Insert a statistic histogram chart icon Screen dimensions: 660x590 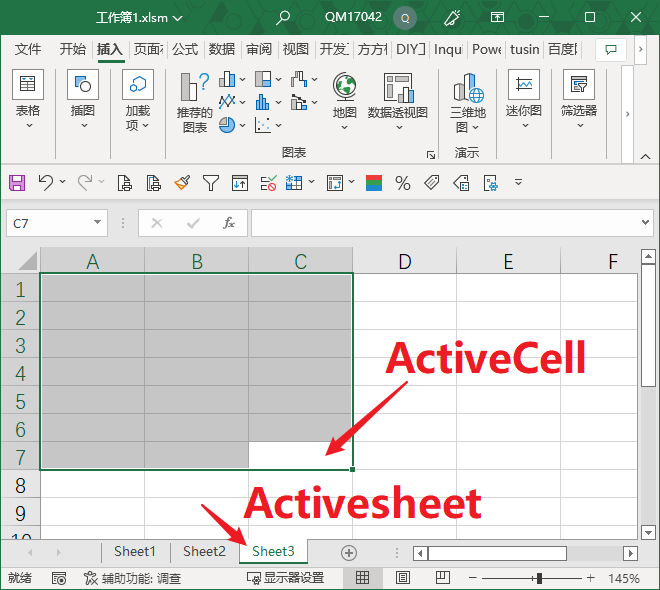pos(263,101)
